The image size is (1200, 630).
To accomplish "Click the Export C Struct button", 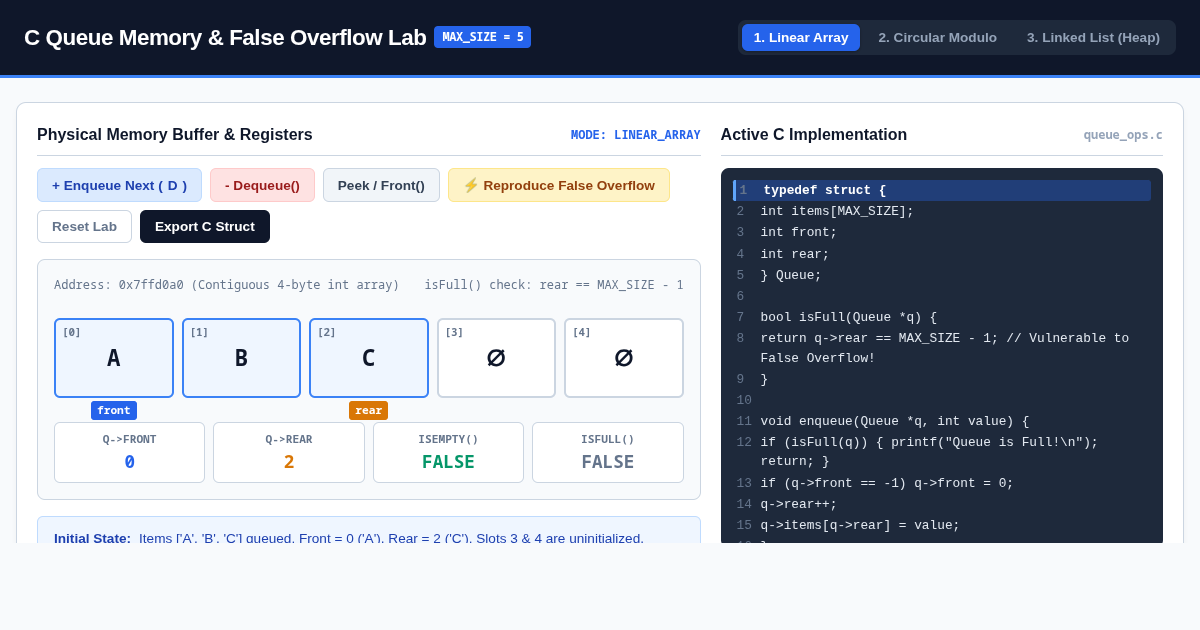I will click(205, 226).
